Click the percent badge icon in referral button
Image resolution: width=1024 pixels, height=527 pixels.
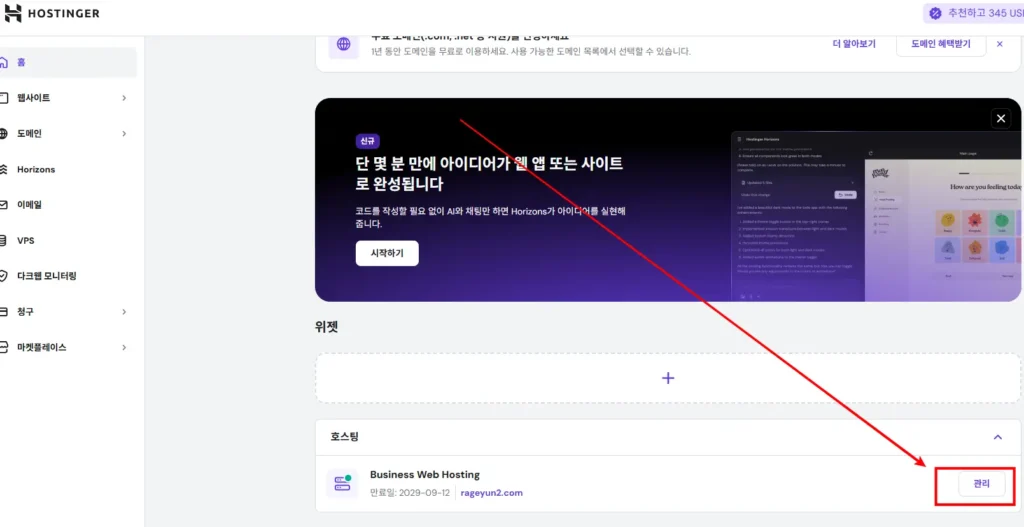[x=936, y=13]
